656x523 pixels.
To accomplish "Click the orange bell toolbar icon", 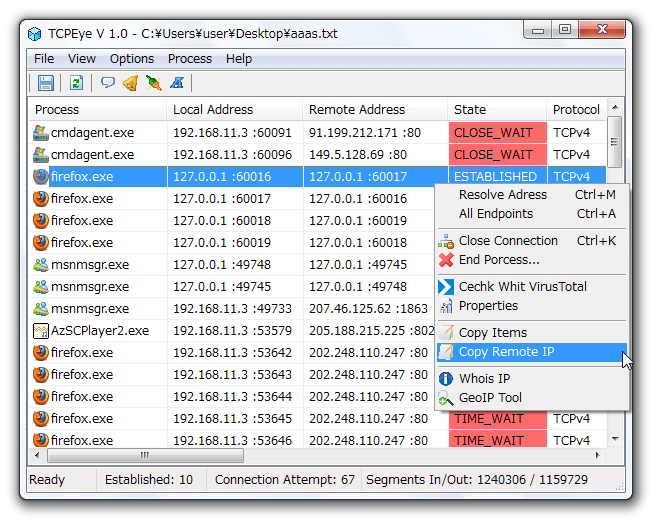I will click(x=131, y=83).
